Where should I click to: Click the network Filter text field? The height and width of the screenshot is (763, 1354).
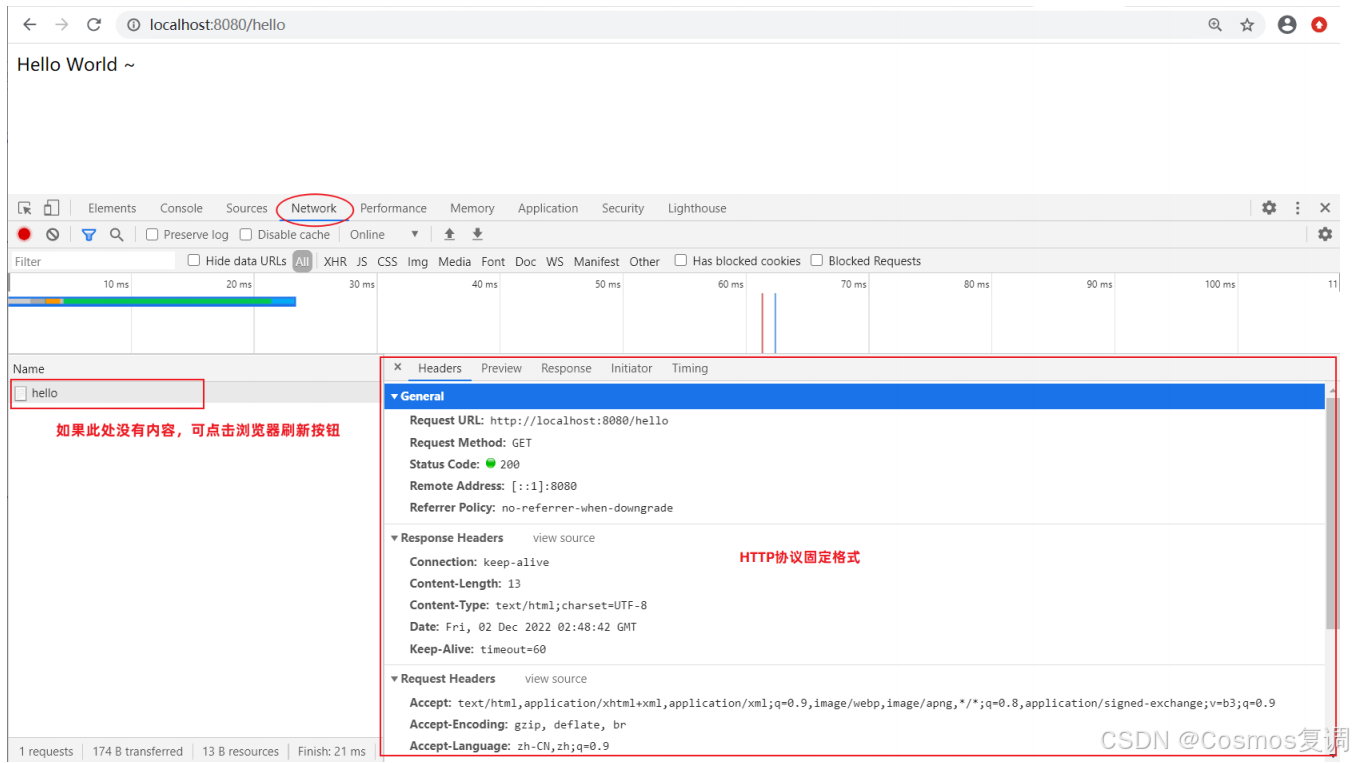click(x=93, y=261)
